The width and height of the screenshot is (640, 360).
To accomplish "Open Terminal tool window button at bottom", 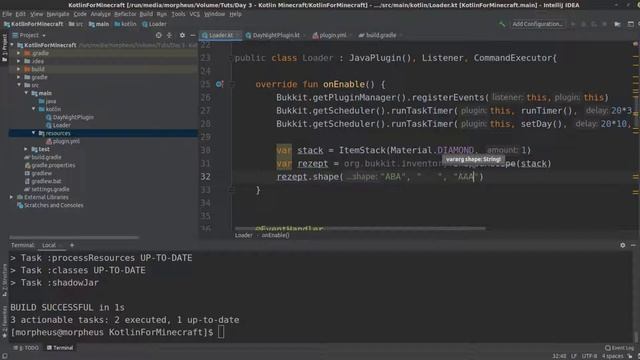I will [60, 348].
